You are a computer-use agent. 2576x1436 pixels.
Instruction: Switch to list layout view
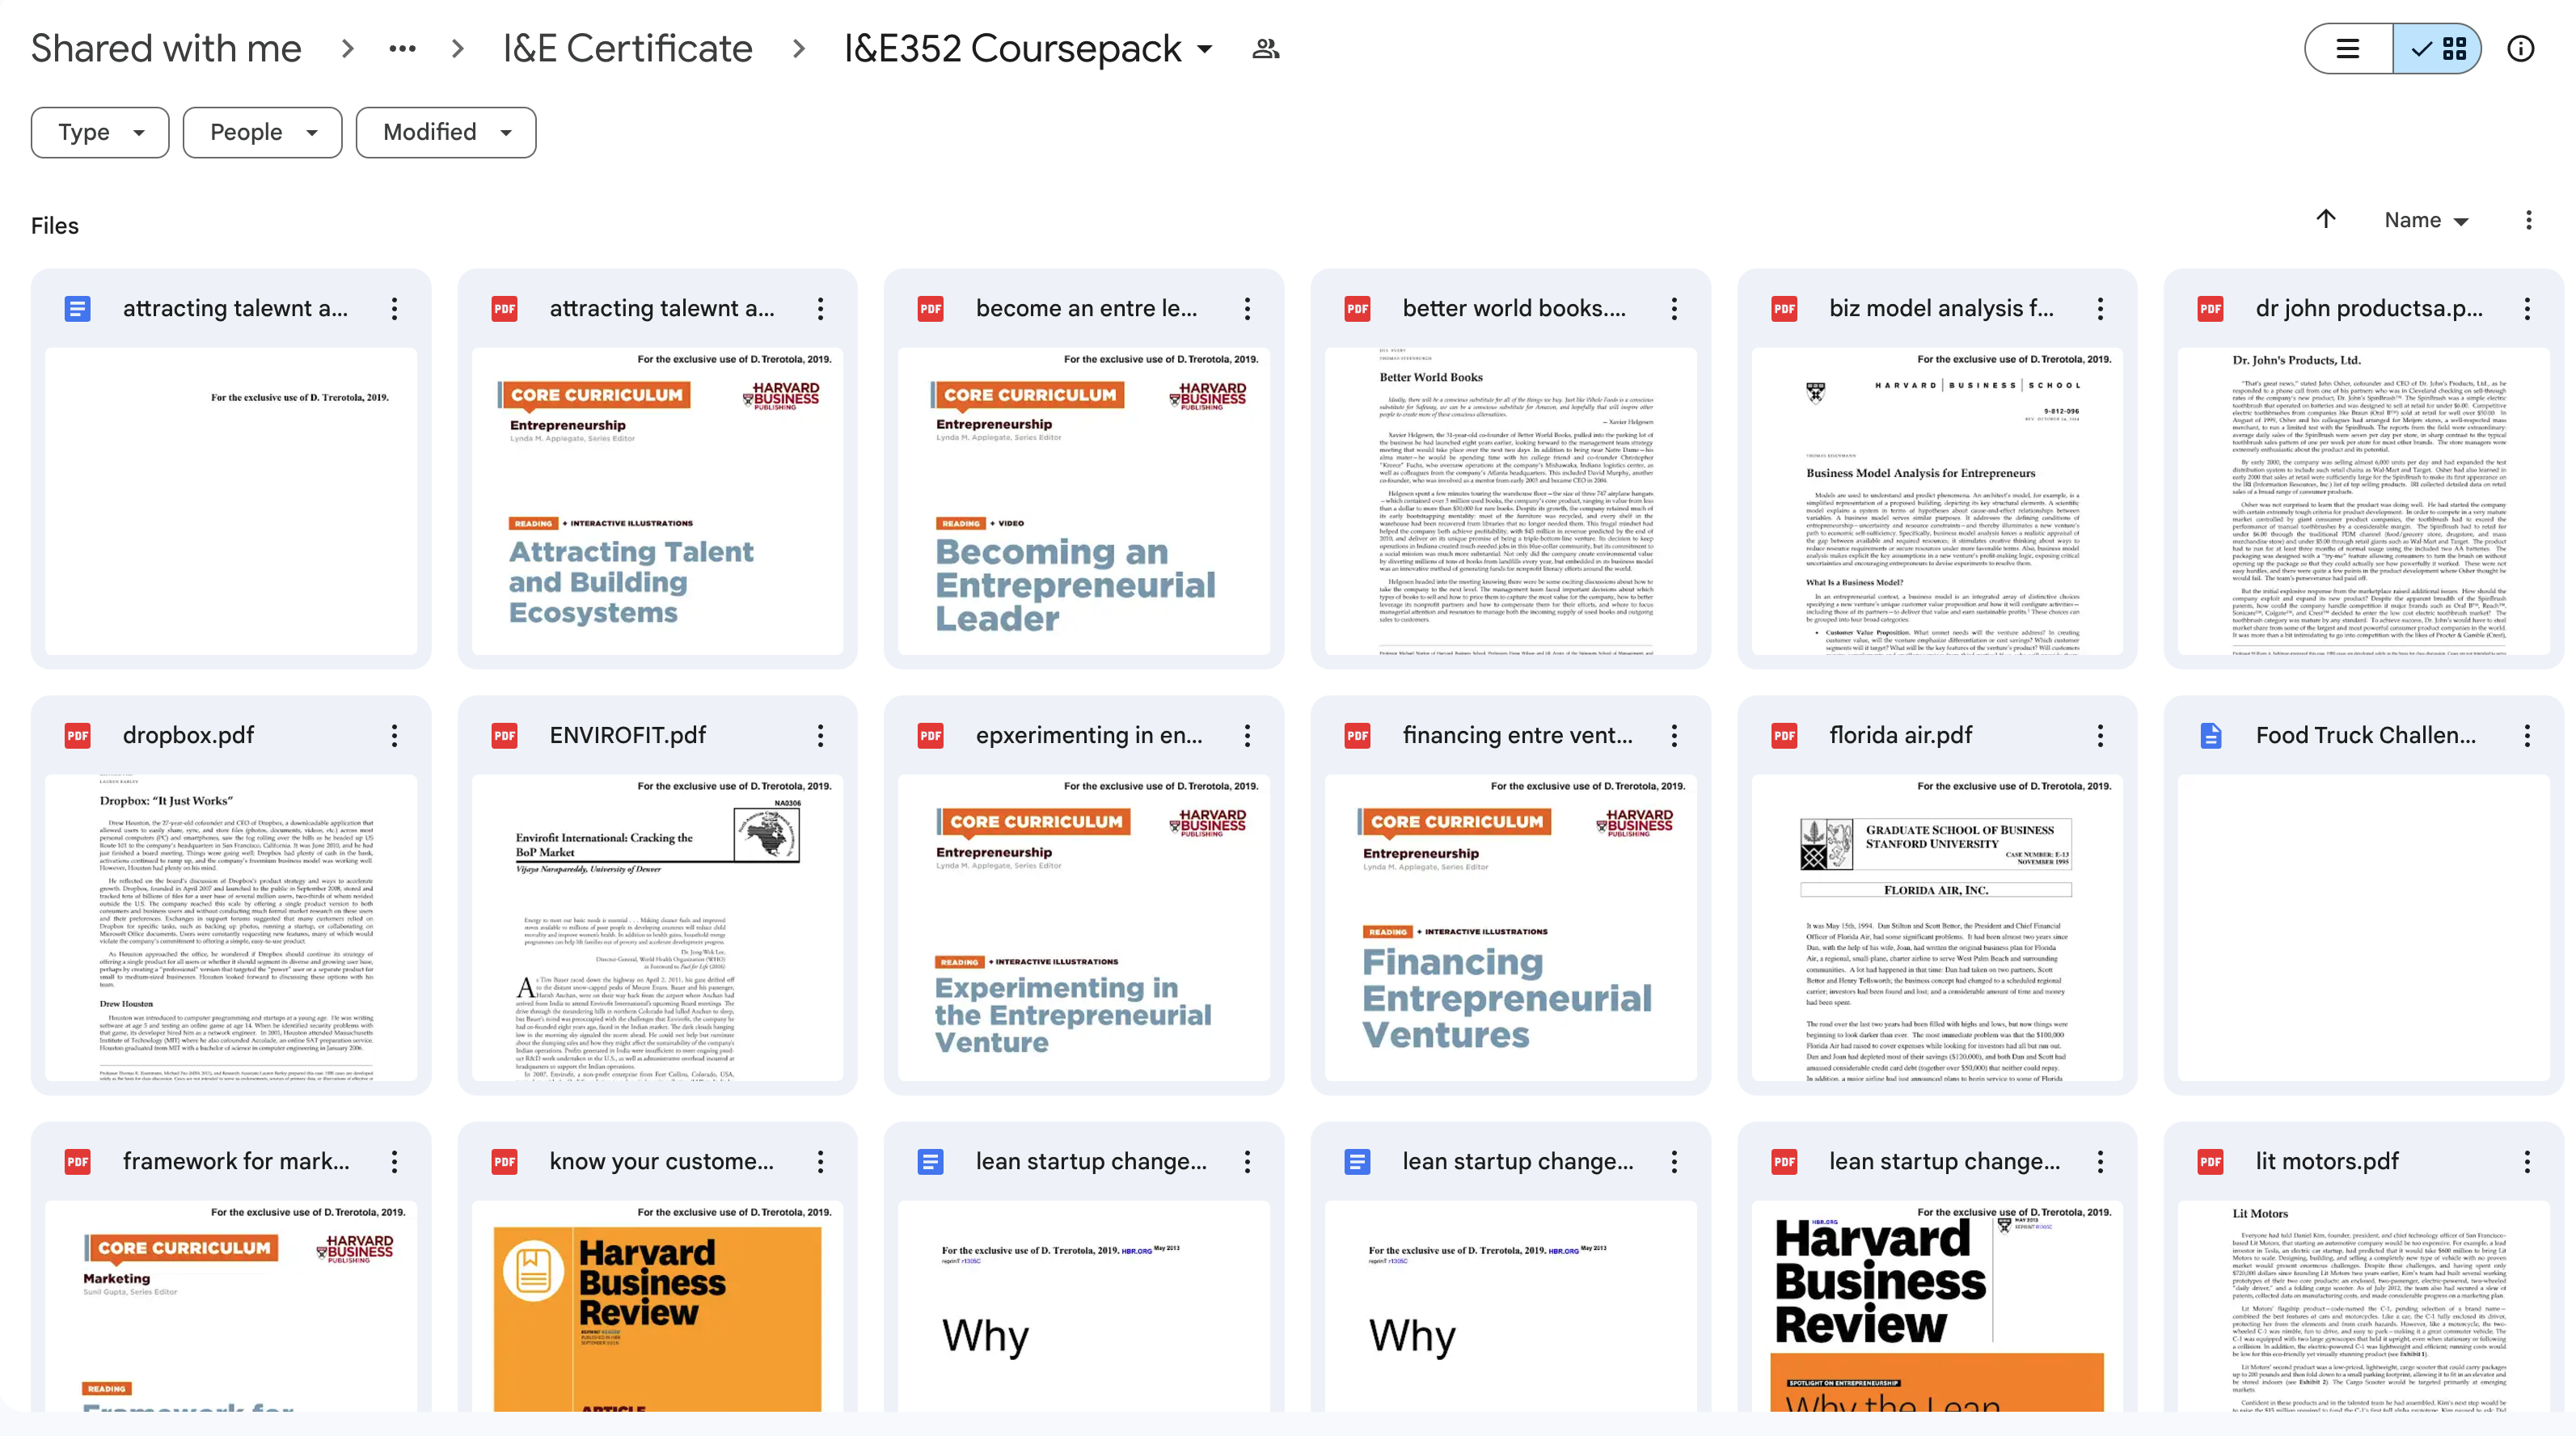pyautogui.click(x=2348, y=48)
